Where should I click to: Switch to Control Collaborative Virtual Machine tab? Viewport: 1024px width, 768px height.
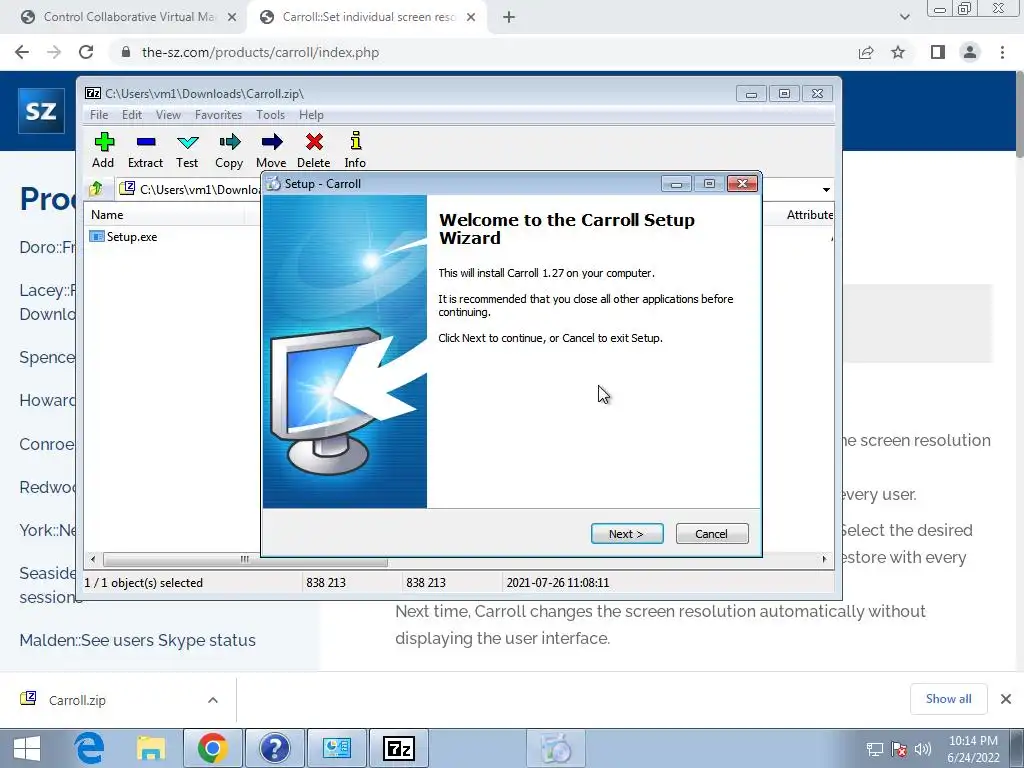[x=129, y=17]
